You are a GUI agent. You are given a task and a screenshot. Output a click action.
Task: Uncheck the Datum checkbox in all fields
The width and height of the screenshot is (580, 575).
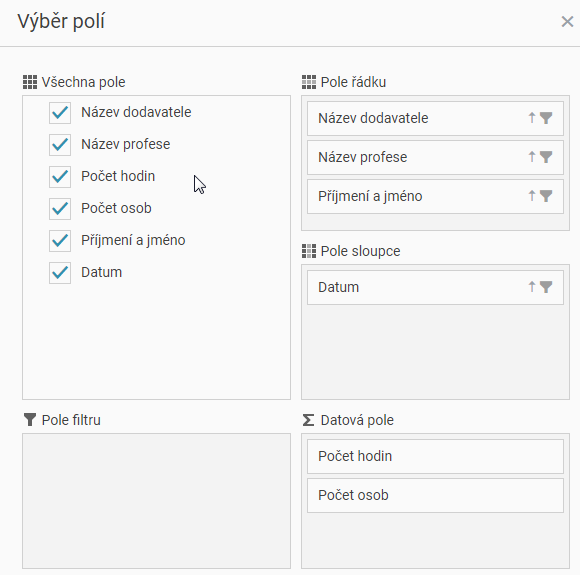click(x=60, y=273)
